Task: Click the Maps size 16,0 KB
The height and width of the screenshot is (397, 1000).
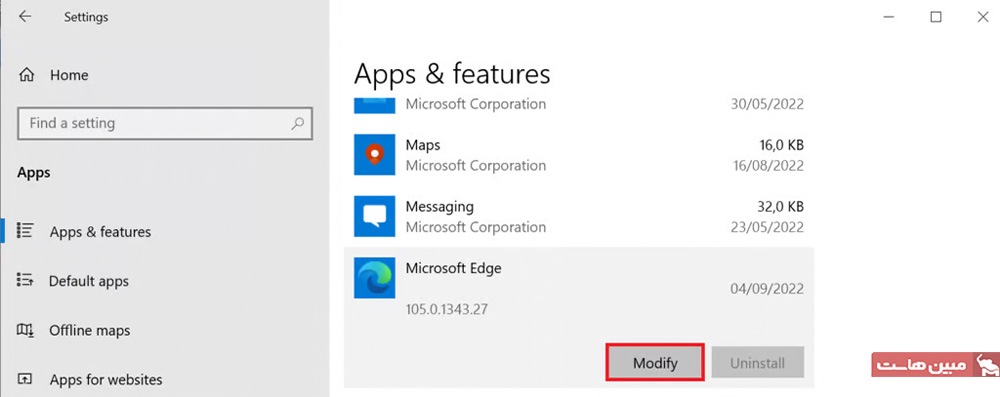Action: tap(781, 146)
